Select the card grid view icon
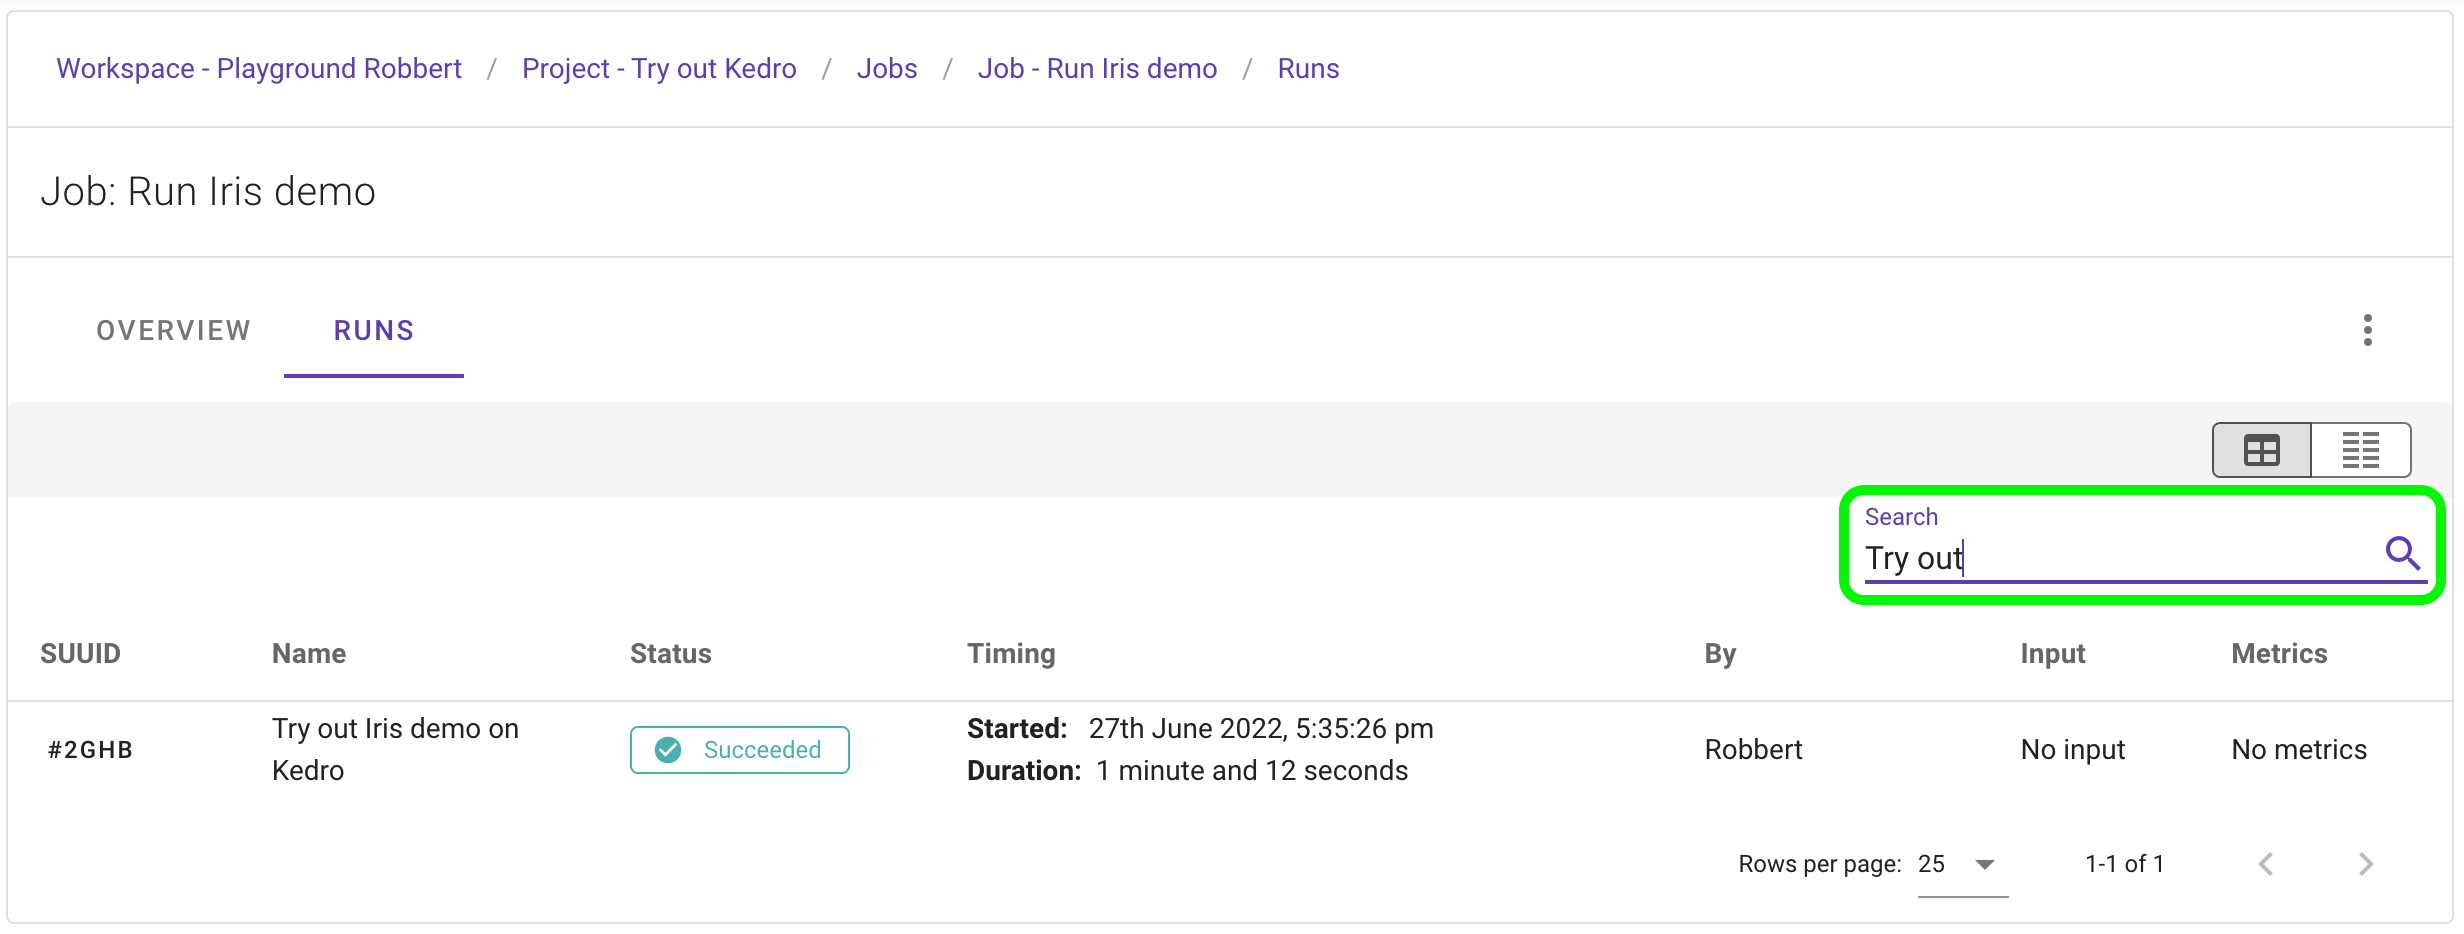Screen dimensions: 2464x934 tap(2261, 449)
